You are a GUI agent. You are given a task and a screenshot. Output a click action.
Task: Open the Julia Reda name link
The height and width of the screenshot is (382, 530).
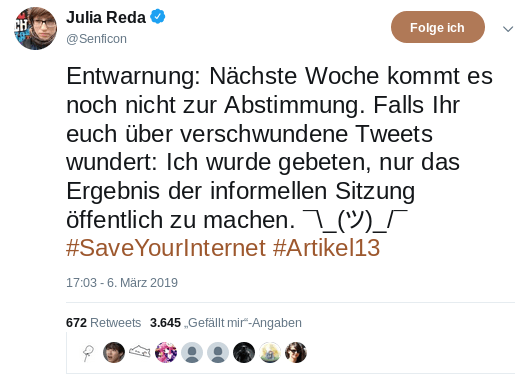coord(106,17)
